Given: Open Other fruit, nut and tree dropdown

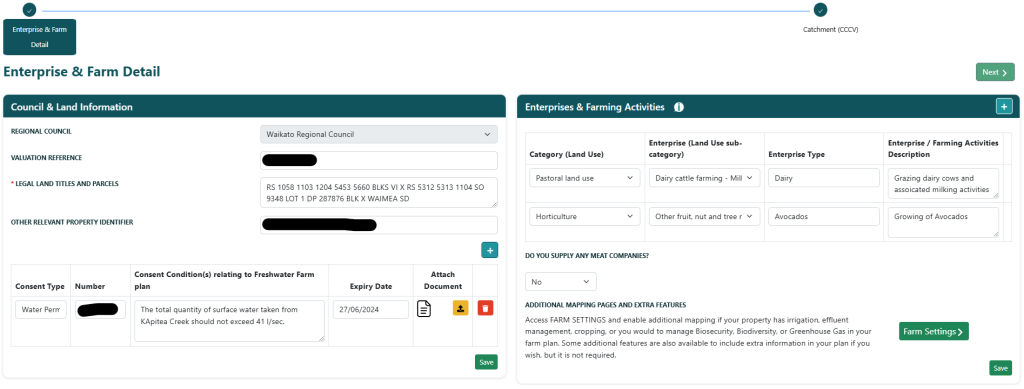Looking at the screenshot, I should (705, 217).
